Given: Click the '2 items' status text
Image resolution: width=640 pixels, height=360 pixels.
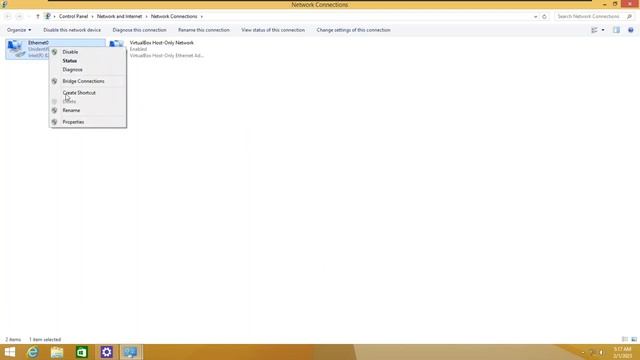Looking at the screenshot, I should (x=13, y=340).
